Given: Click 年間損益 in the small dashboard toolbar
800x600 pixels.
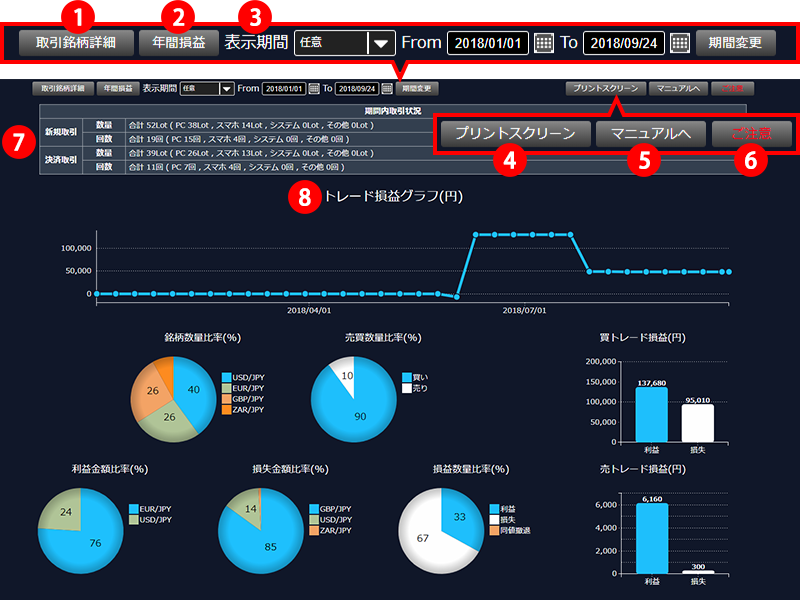Looking at the screenshot, I should 118,88.
